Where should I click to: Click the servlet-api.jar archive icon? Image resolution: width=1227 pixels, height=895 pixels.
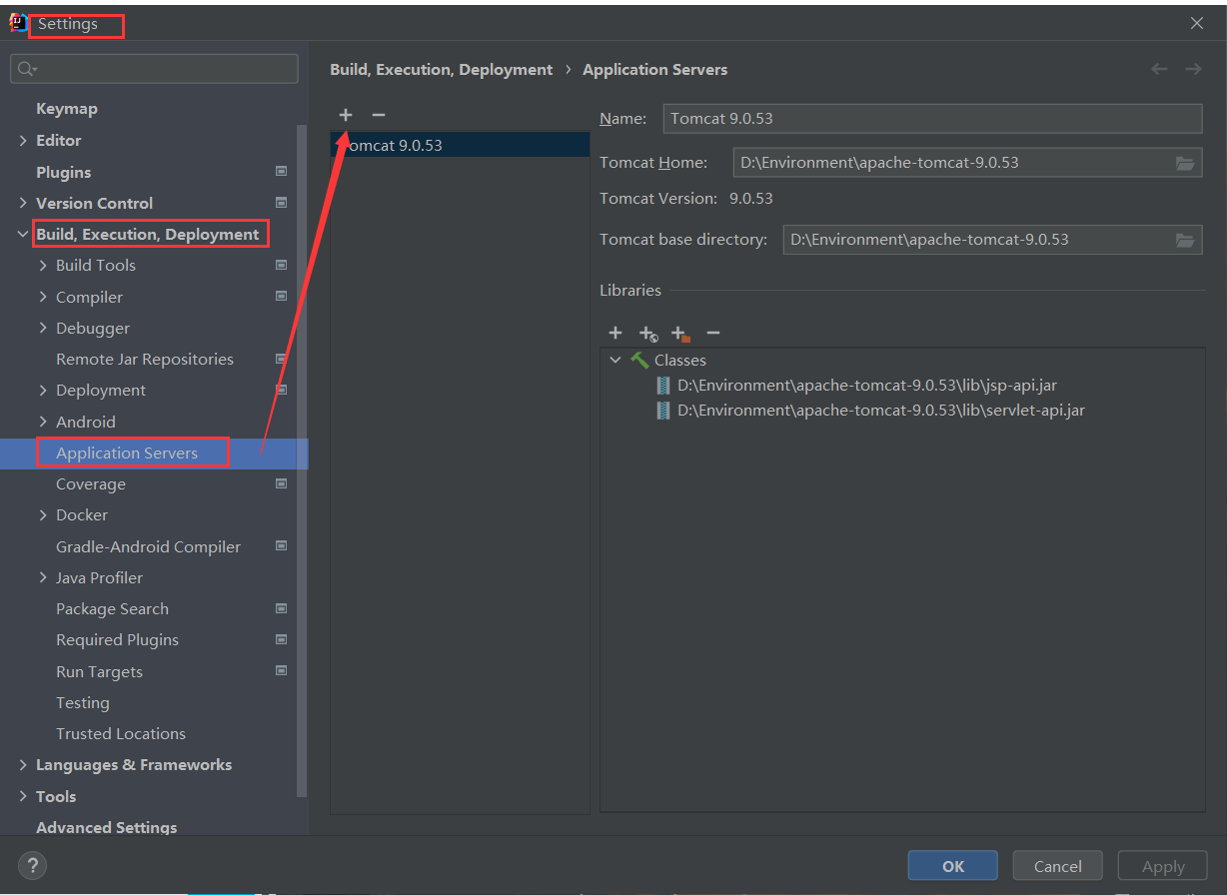(663, 410)
